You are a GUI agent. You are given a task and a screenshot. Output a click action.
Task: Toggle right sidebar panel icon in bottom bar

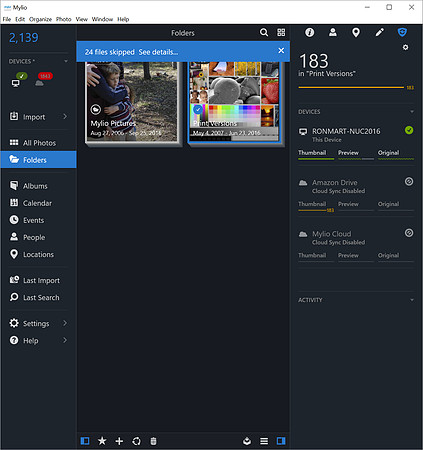281,441
